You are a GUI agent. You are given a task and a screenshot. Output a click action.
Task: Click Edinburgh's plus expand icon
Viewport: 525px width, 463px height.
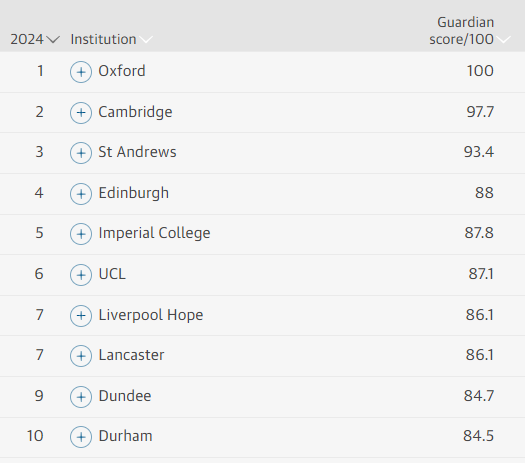pyautogui.click(x=81, y=194)
